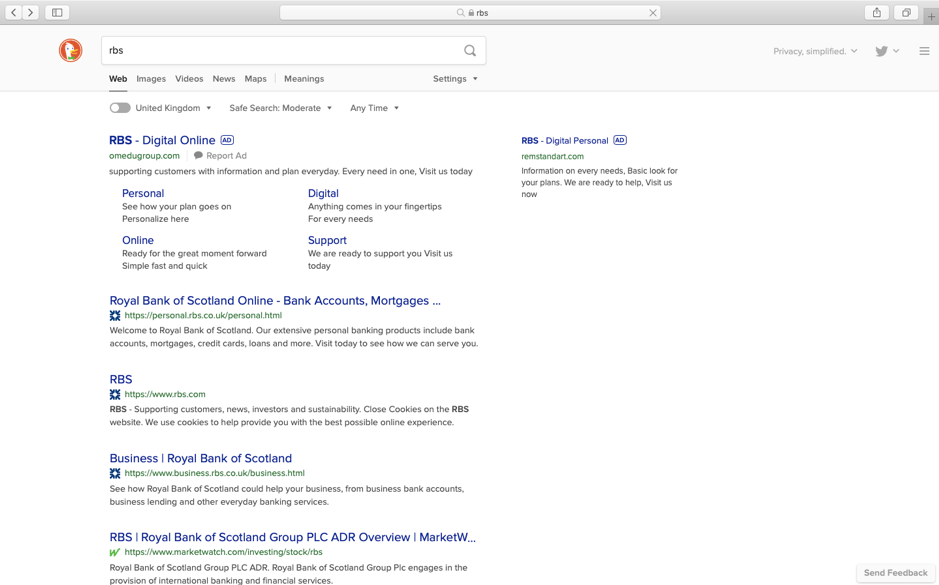Open https://www.marketwatch.com/investing/stock/rbs URL

(223, 553)
